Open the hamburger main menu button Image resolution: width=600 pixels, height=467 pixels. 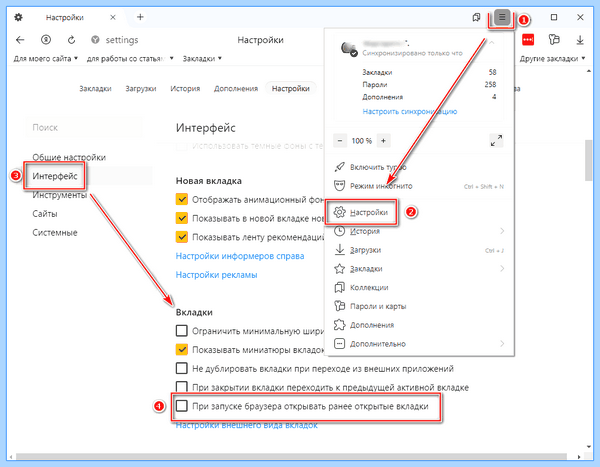502,17
